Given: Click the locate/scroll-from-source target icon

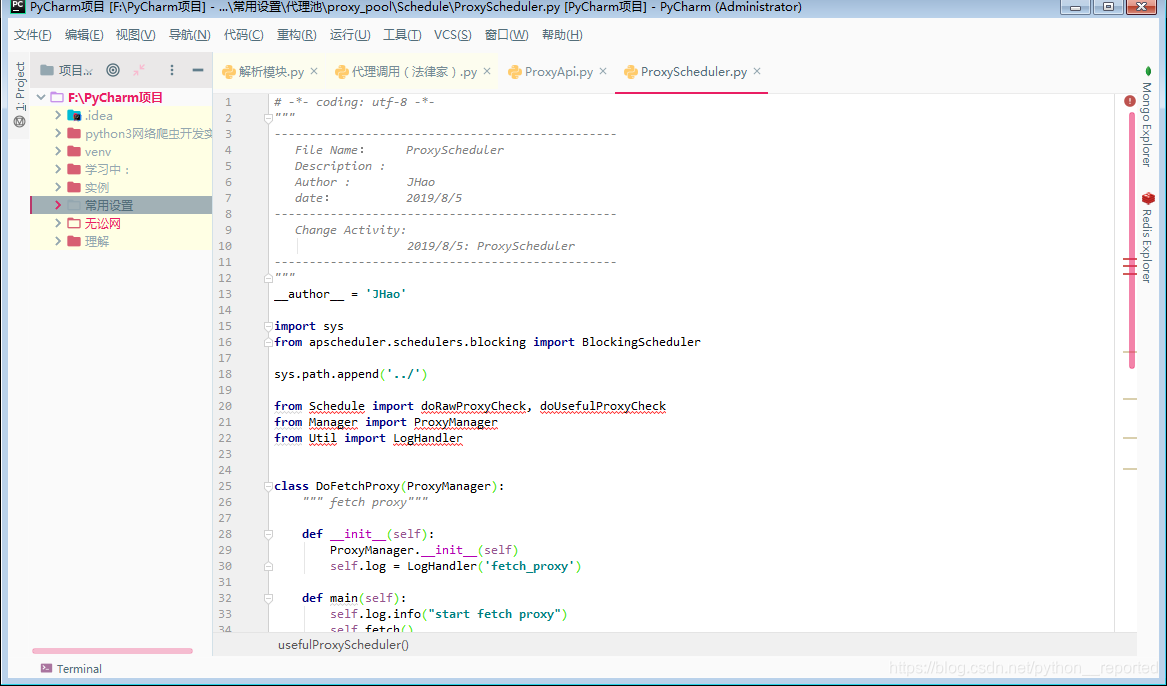Looking at the screenshot, I should click(x=112, y=70).
